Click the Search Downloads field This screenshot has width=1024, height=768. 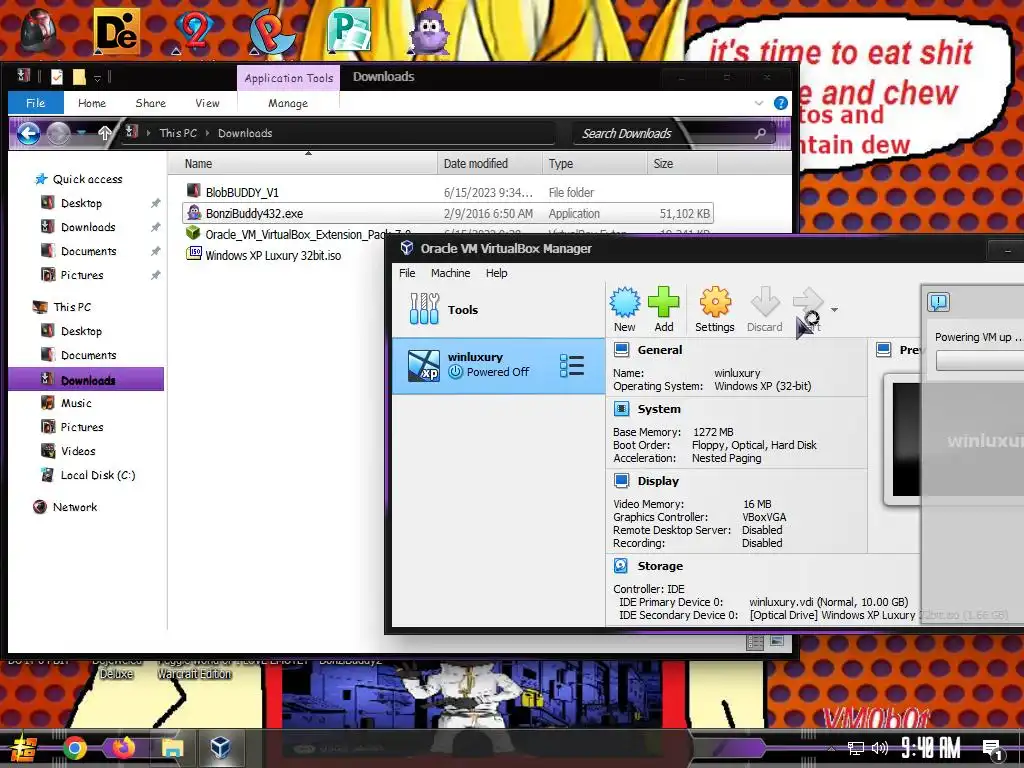tap(673, 134)
